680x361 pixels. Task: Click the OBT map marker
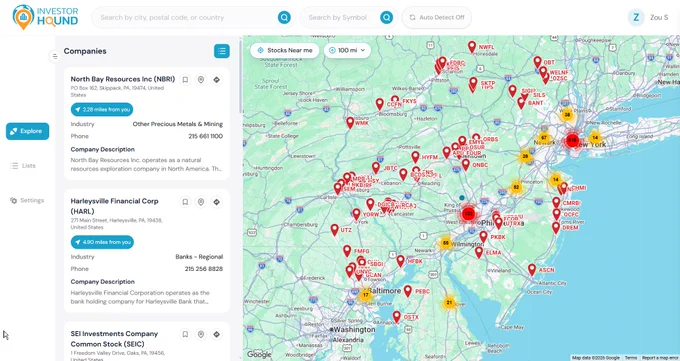tap(537, 62)
